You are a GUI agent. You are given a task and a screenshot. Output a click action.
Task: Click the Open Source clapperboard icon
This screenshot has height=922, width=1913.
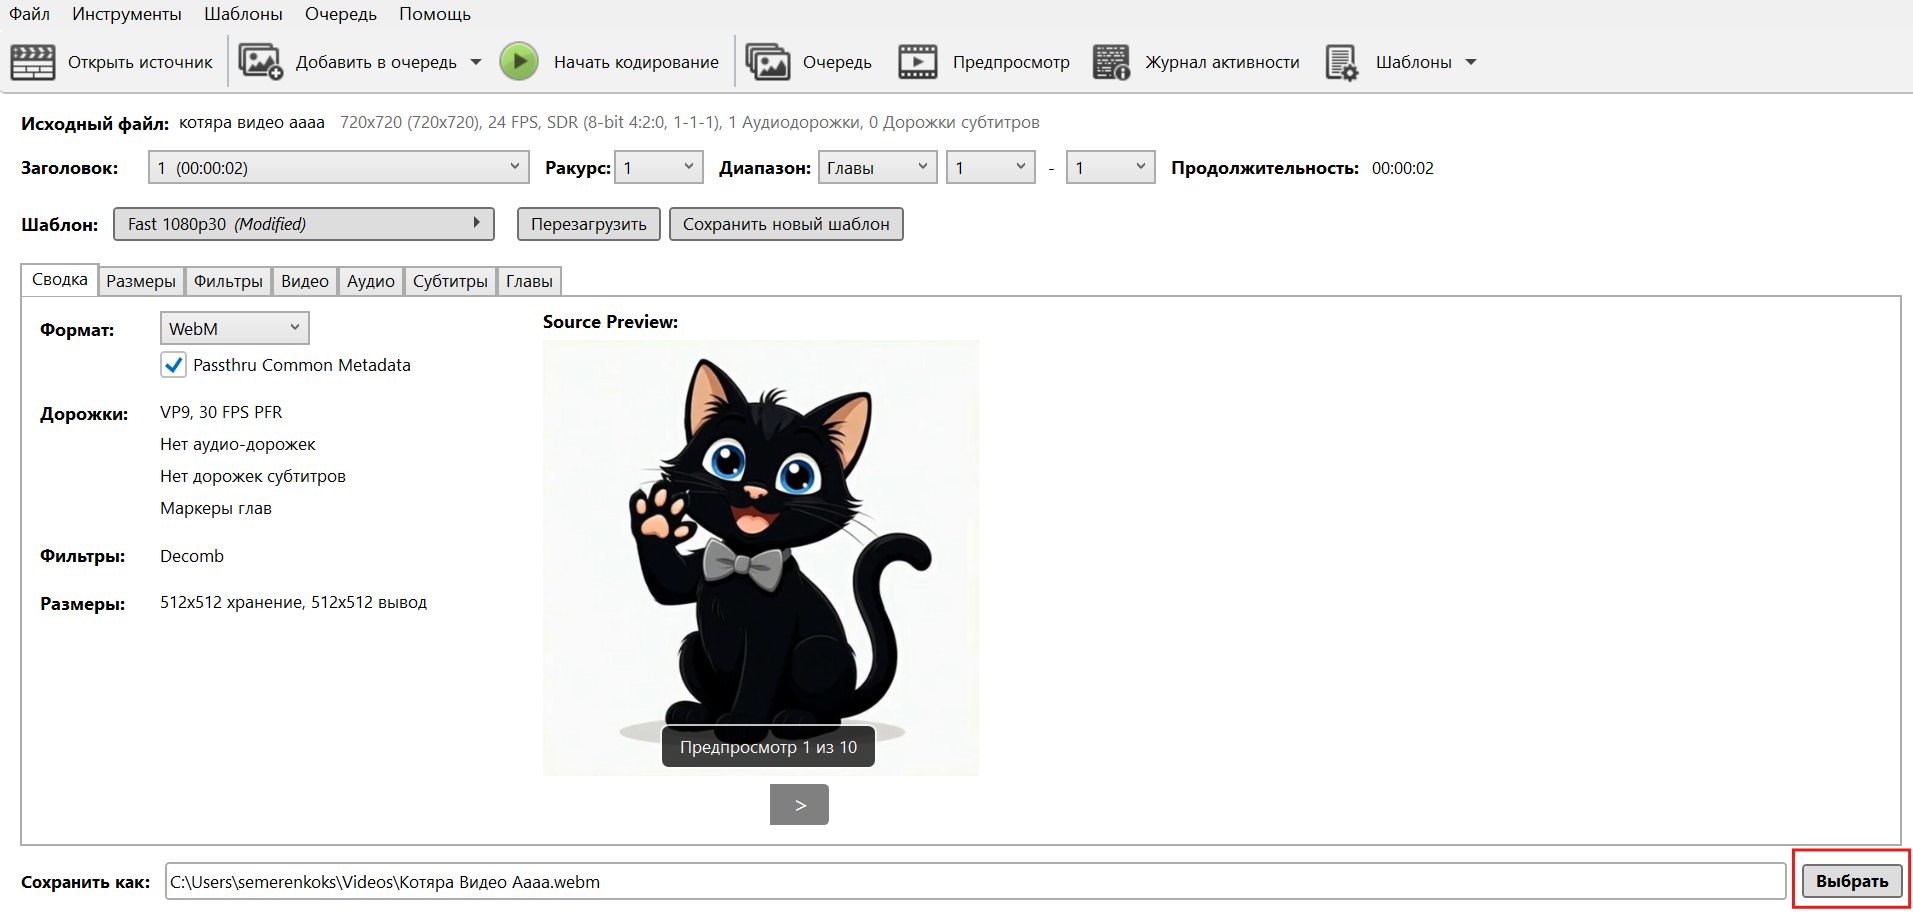33,62
